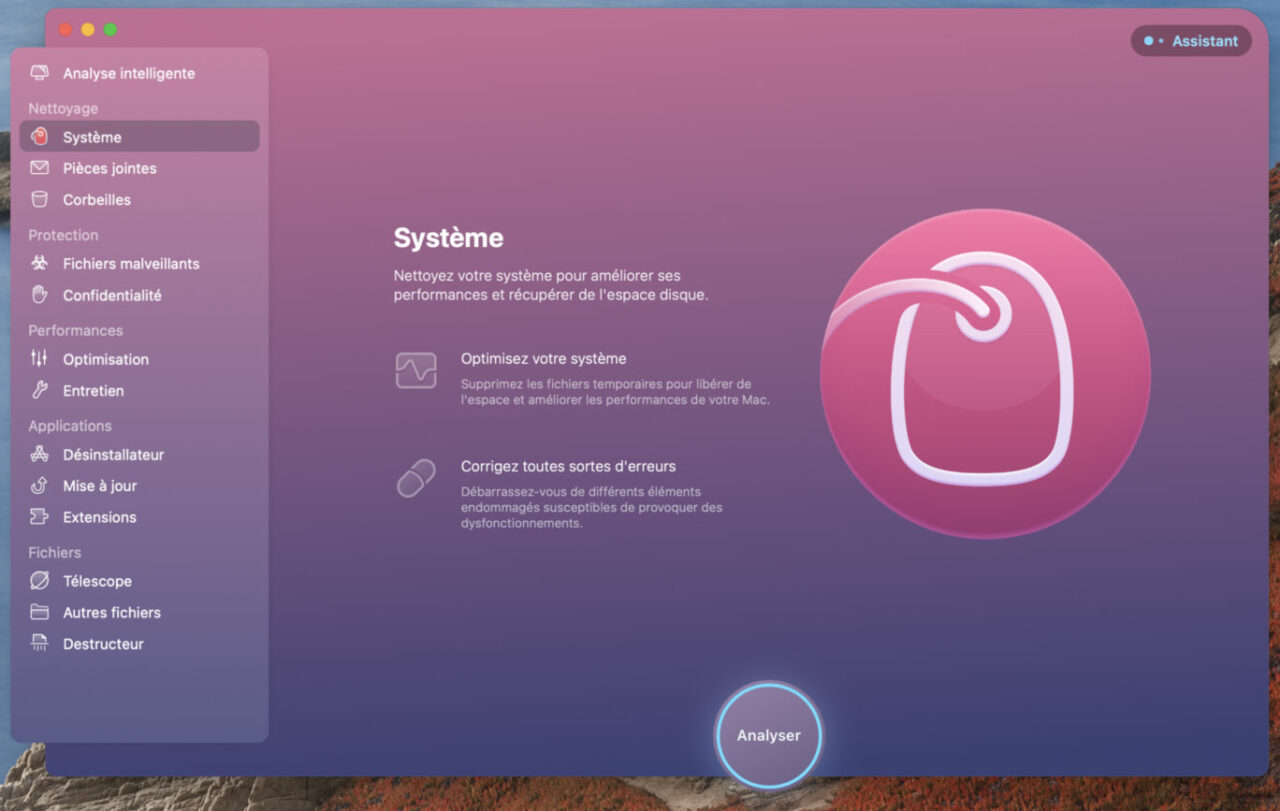Select Entretien under Performances
Viewport: 1280px width, 811px height.
point(97,390)
